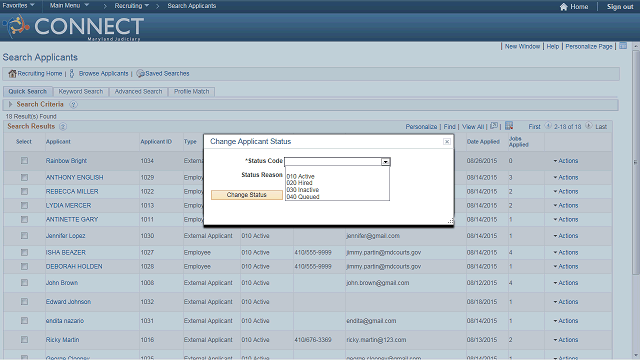Viewport: 640px width, 360px height.
Task: Close the Change Applicant Status dialog
Action: [x=447, y=142]
